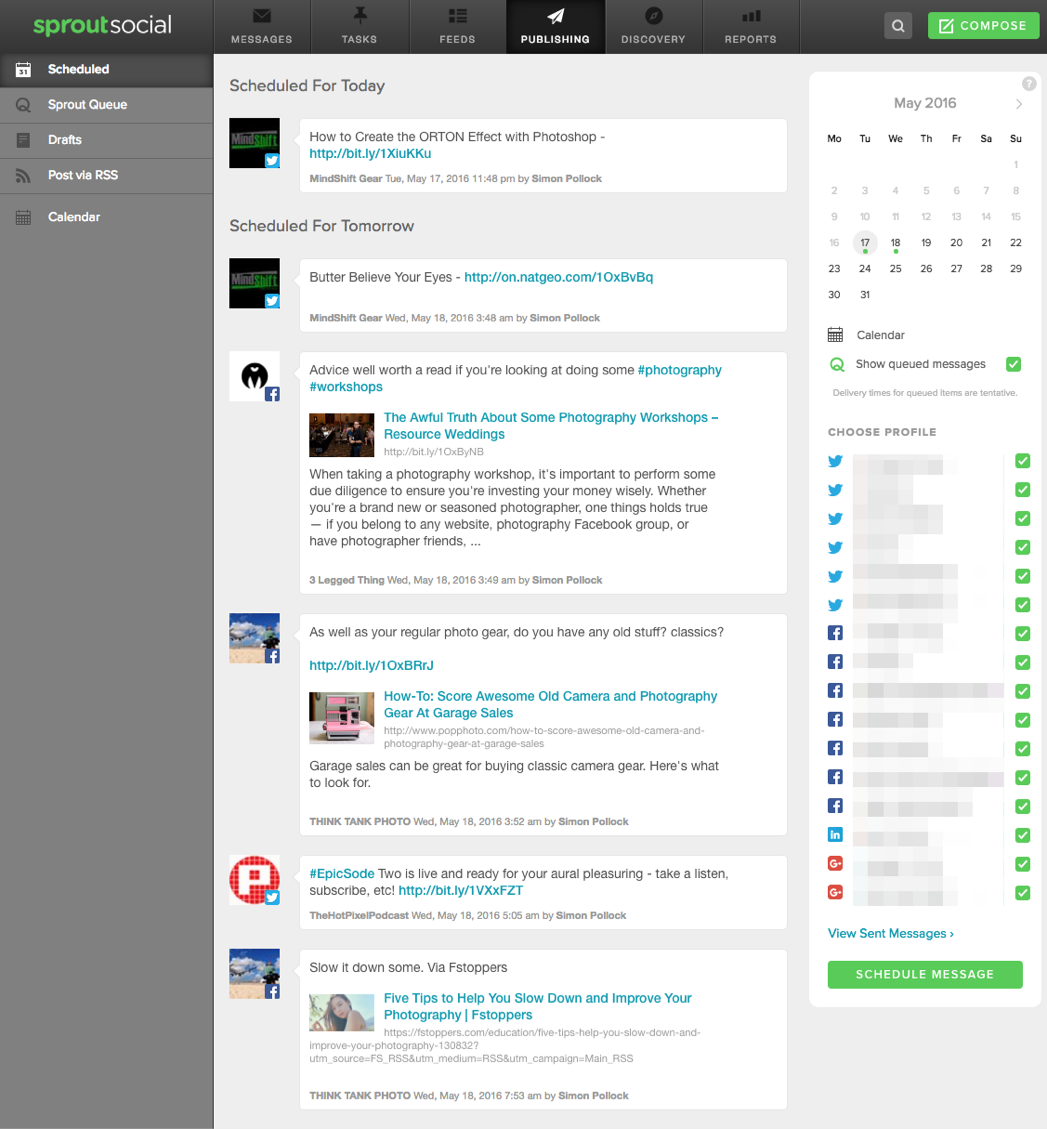Open the bit.ly/1XiuKKu link
This screenshot has width=1047, height=1129.
pos(370,154)
